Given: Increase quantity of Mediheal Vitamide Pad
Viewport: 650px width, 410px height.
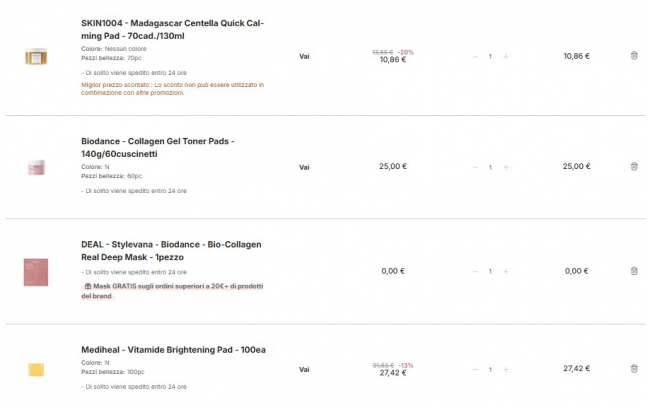Looking at the screenshot, I should 506,369.
